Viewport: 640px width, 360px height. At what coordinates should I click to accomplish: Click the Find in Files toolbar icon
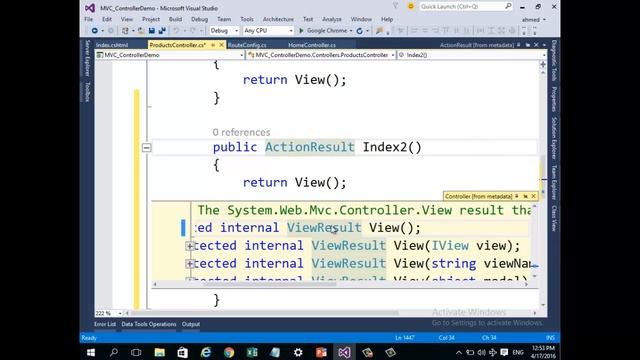pos(380,31)
